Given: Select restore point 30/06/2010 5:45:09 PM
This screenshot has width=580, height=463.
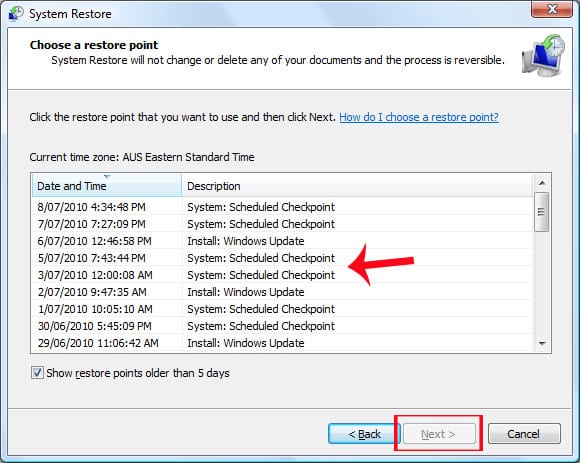Looking at the screenshot, I should coord(282,326).
